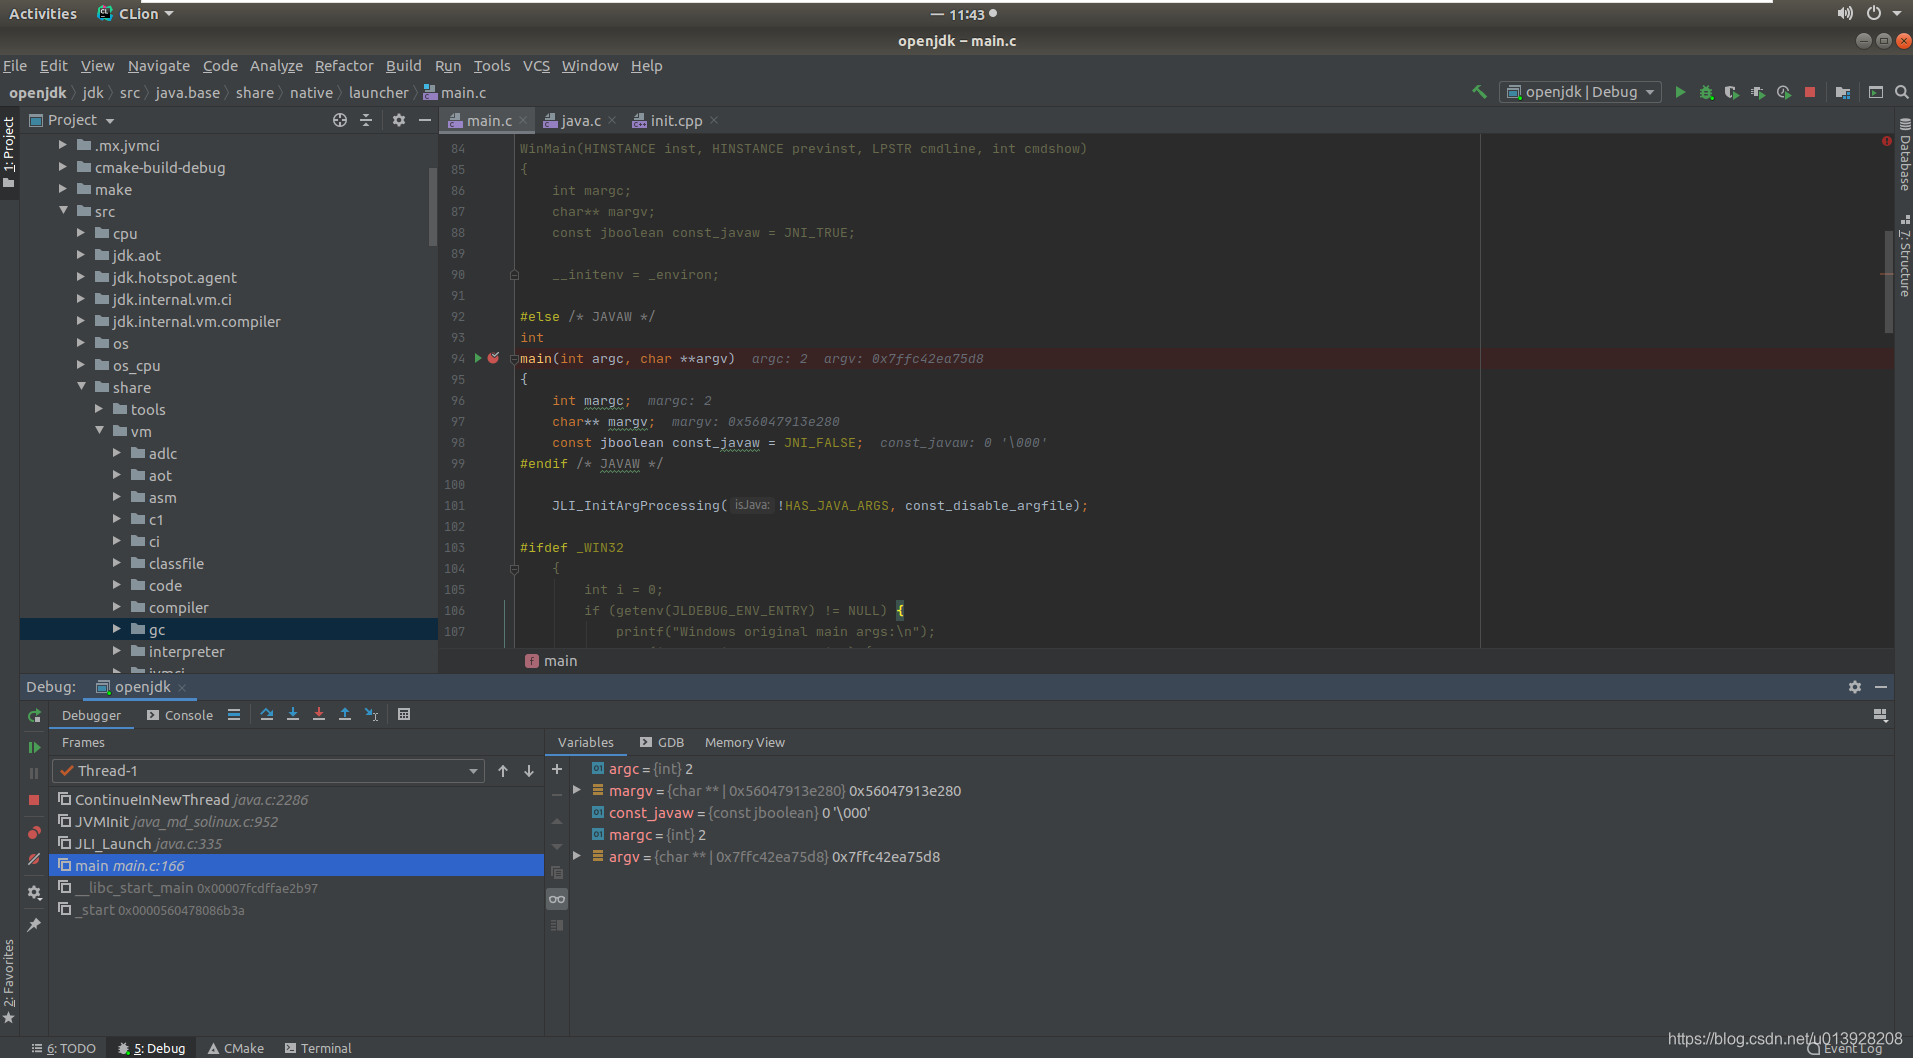
Task: Pin the debug tab with pin icon
Action: pyautogui.click(x=34, y=925)
